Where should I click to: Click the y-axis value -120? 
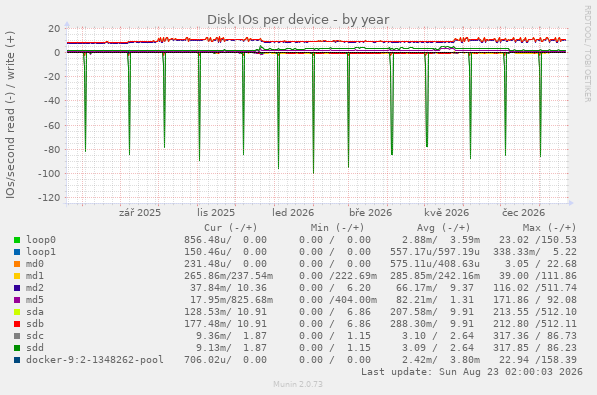[x=49, y=198]
